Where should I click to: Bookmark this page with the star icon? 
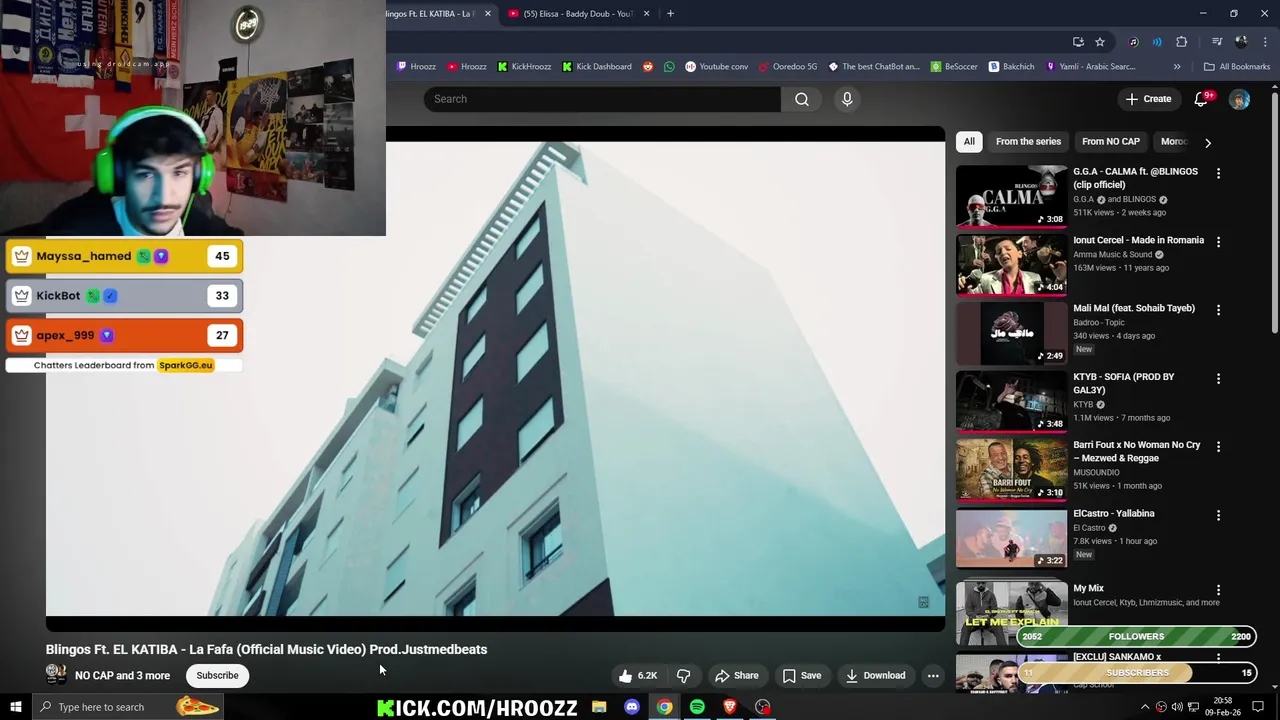1100,41
